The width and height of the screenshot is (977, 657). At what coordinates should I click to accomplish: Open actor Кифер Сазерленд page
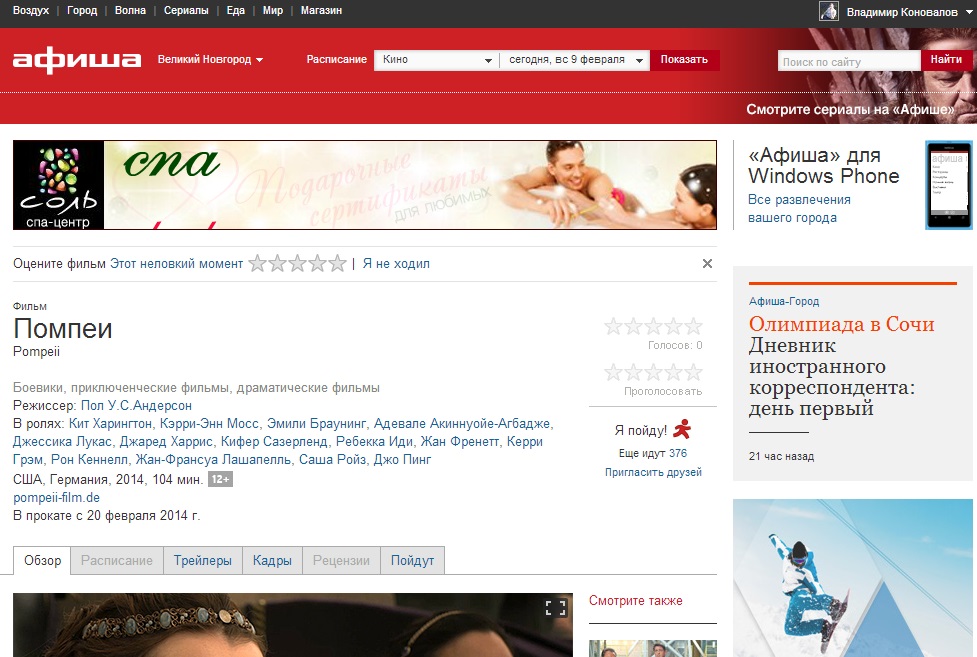pos(274,442)
